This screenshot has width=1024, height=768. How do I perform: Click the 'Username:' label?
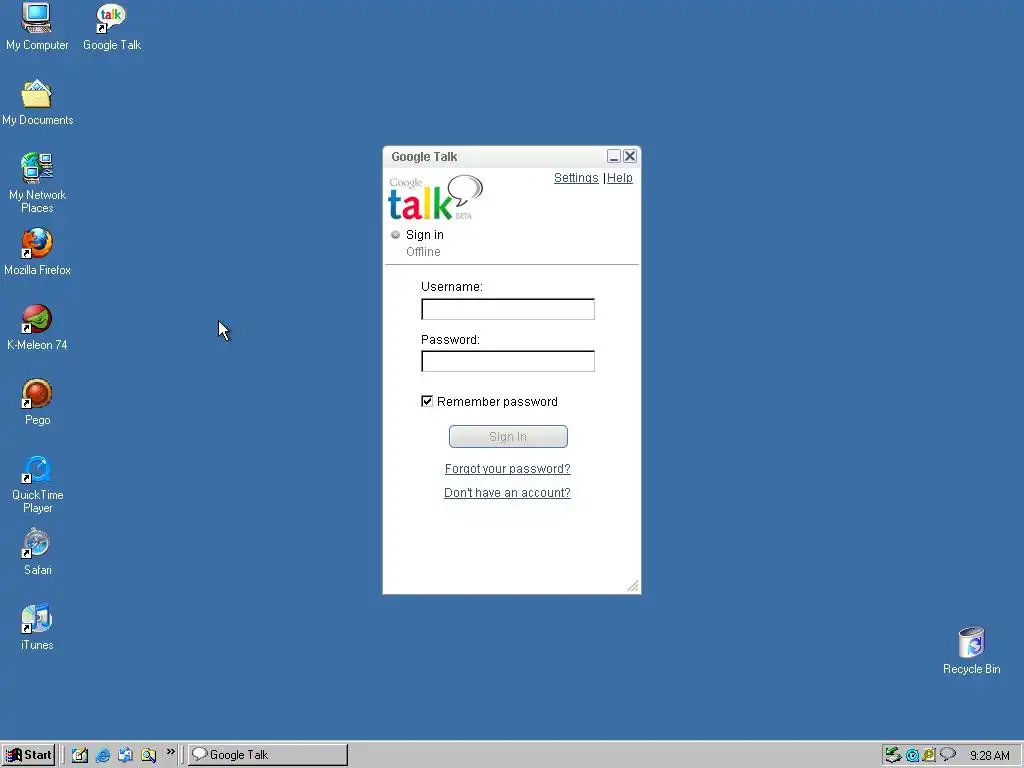click(452, 287)
